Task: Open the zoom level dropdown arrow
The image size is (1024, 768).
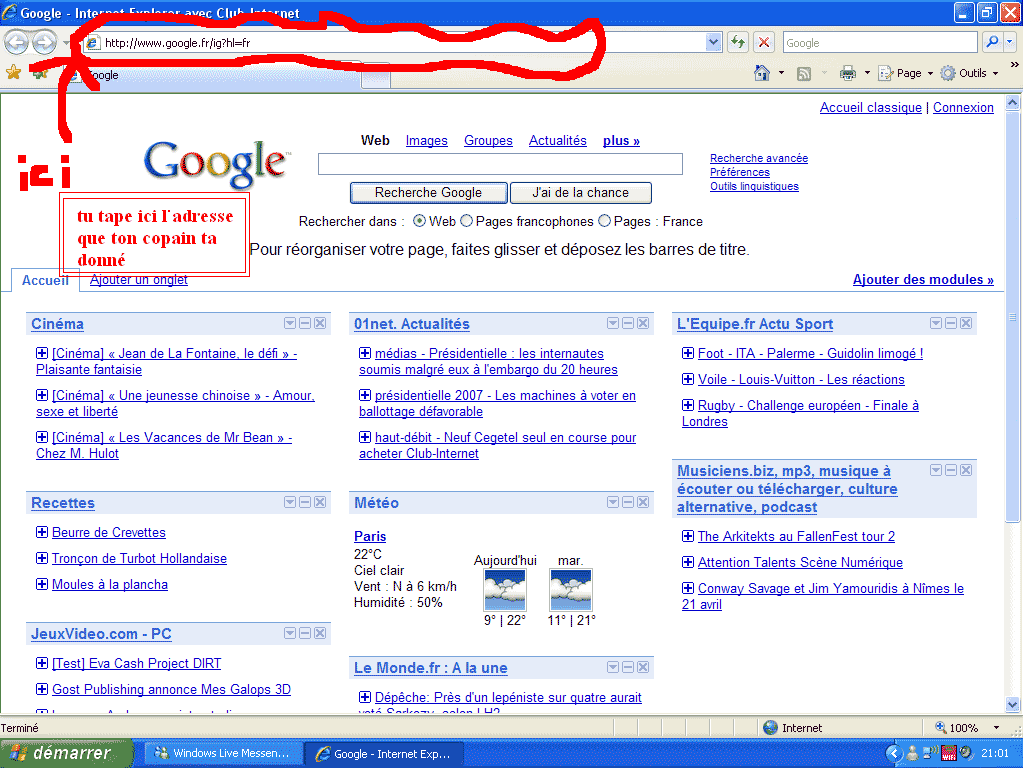Action: coord(997,728)
